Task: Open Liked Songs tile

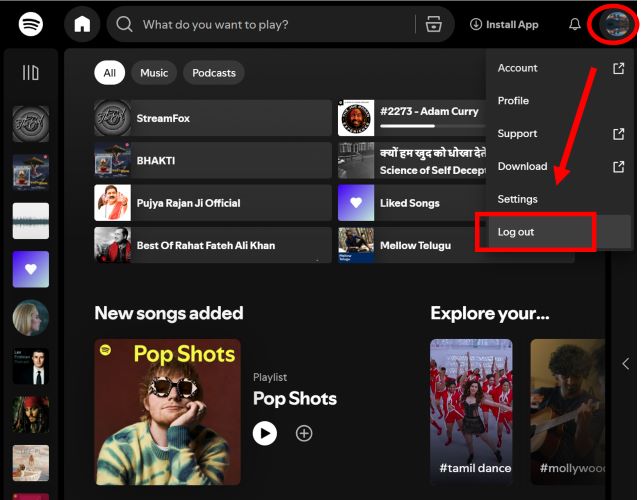Action: click(x=412, y=203)
